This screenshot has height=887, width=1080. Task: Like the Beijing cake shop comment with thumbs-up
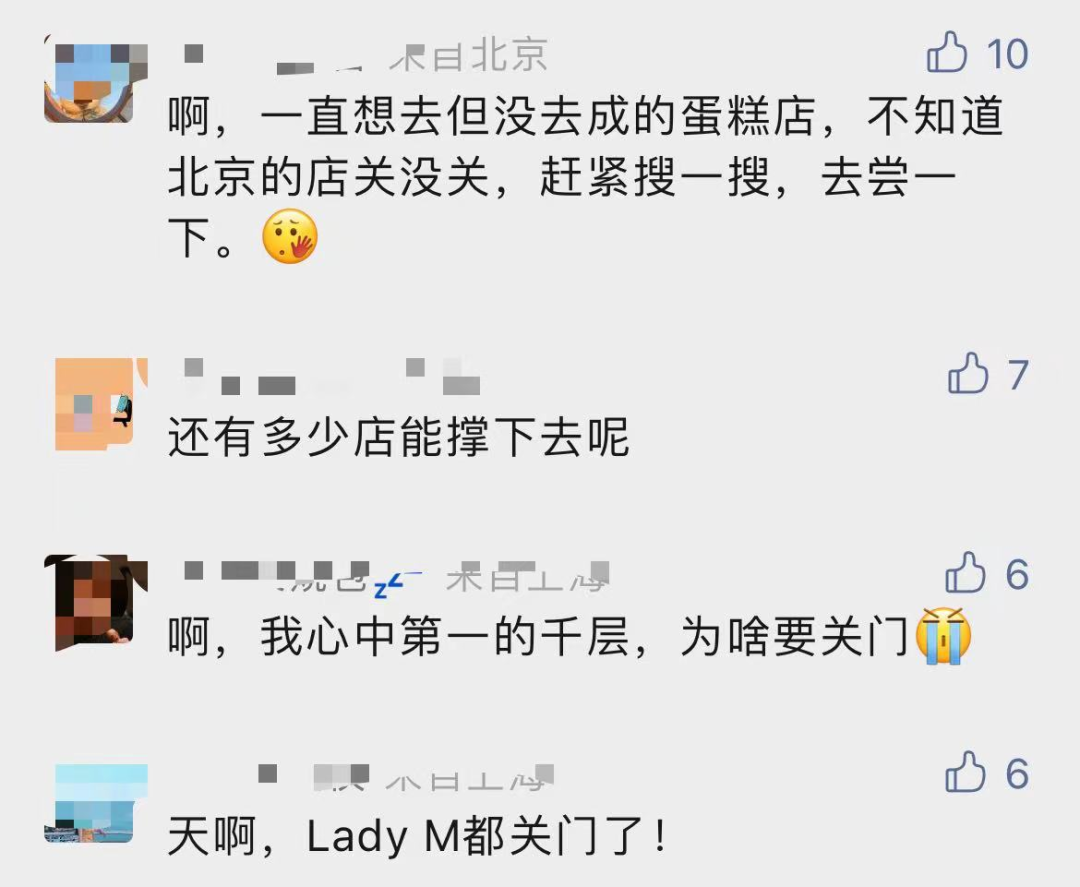tap(946, 52)
